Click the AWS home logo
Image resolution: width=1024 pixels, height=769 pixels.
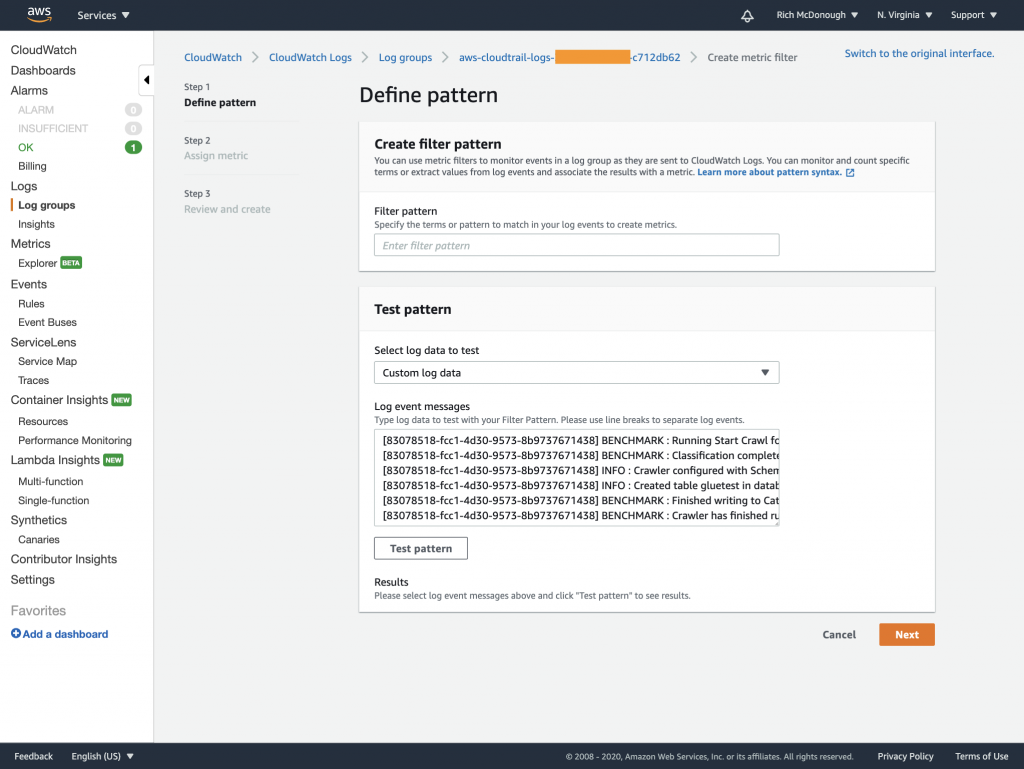pos(38,14)
